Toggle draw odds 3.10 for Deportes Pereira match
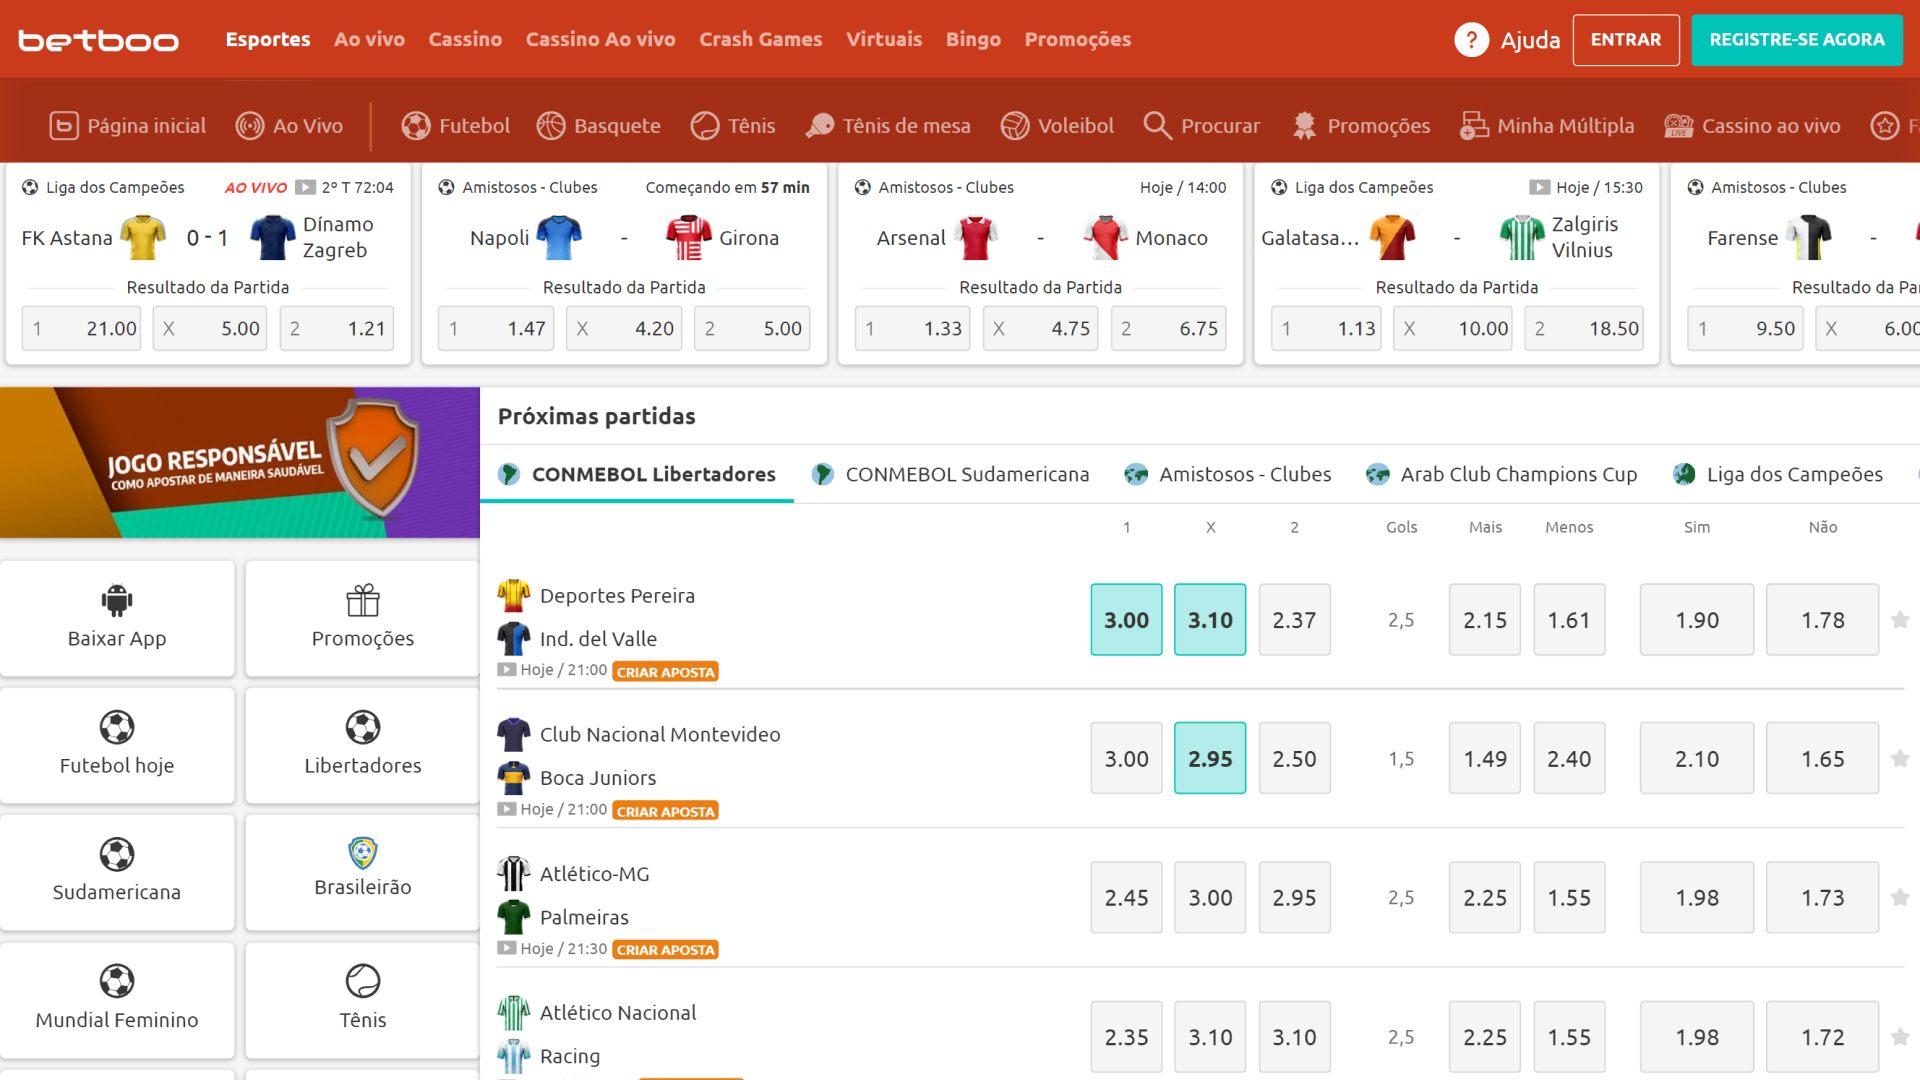 coord(1210,620)
